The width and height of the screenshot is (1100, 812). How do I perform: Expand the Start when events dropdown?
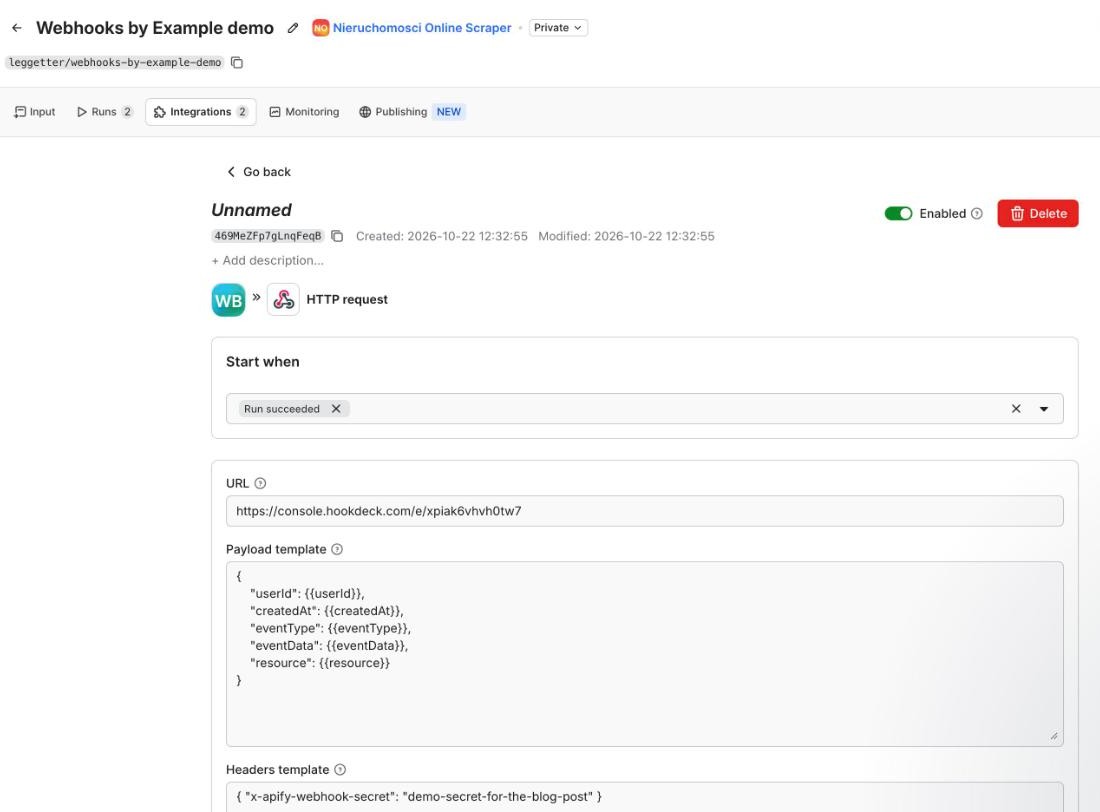[x=1044, y=409]
